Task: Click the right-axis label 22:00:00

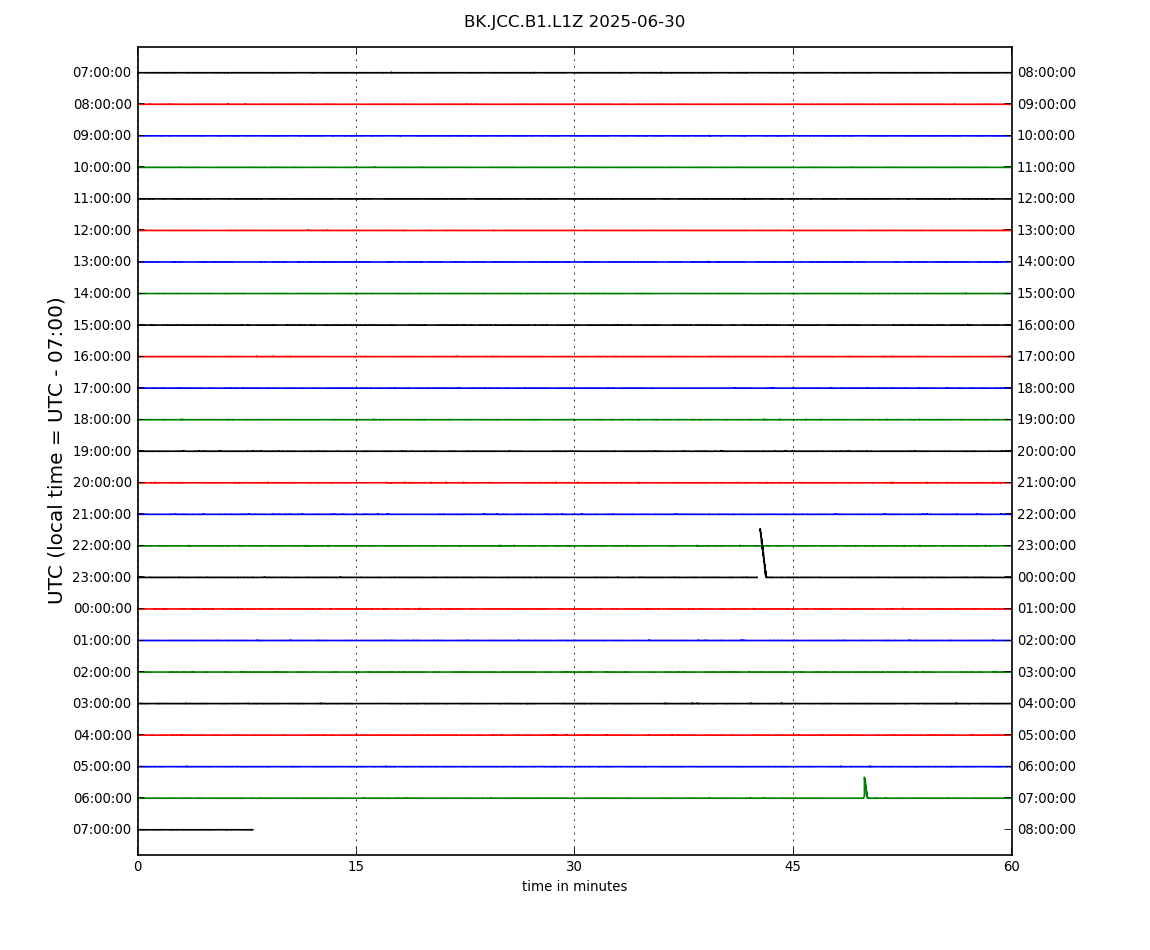Action: pyautogui.click(x=1047, y=514)
